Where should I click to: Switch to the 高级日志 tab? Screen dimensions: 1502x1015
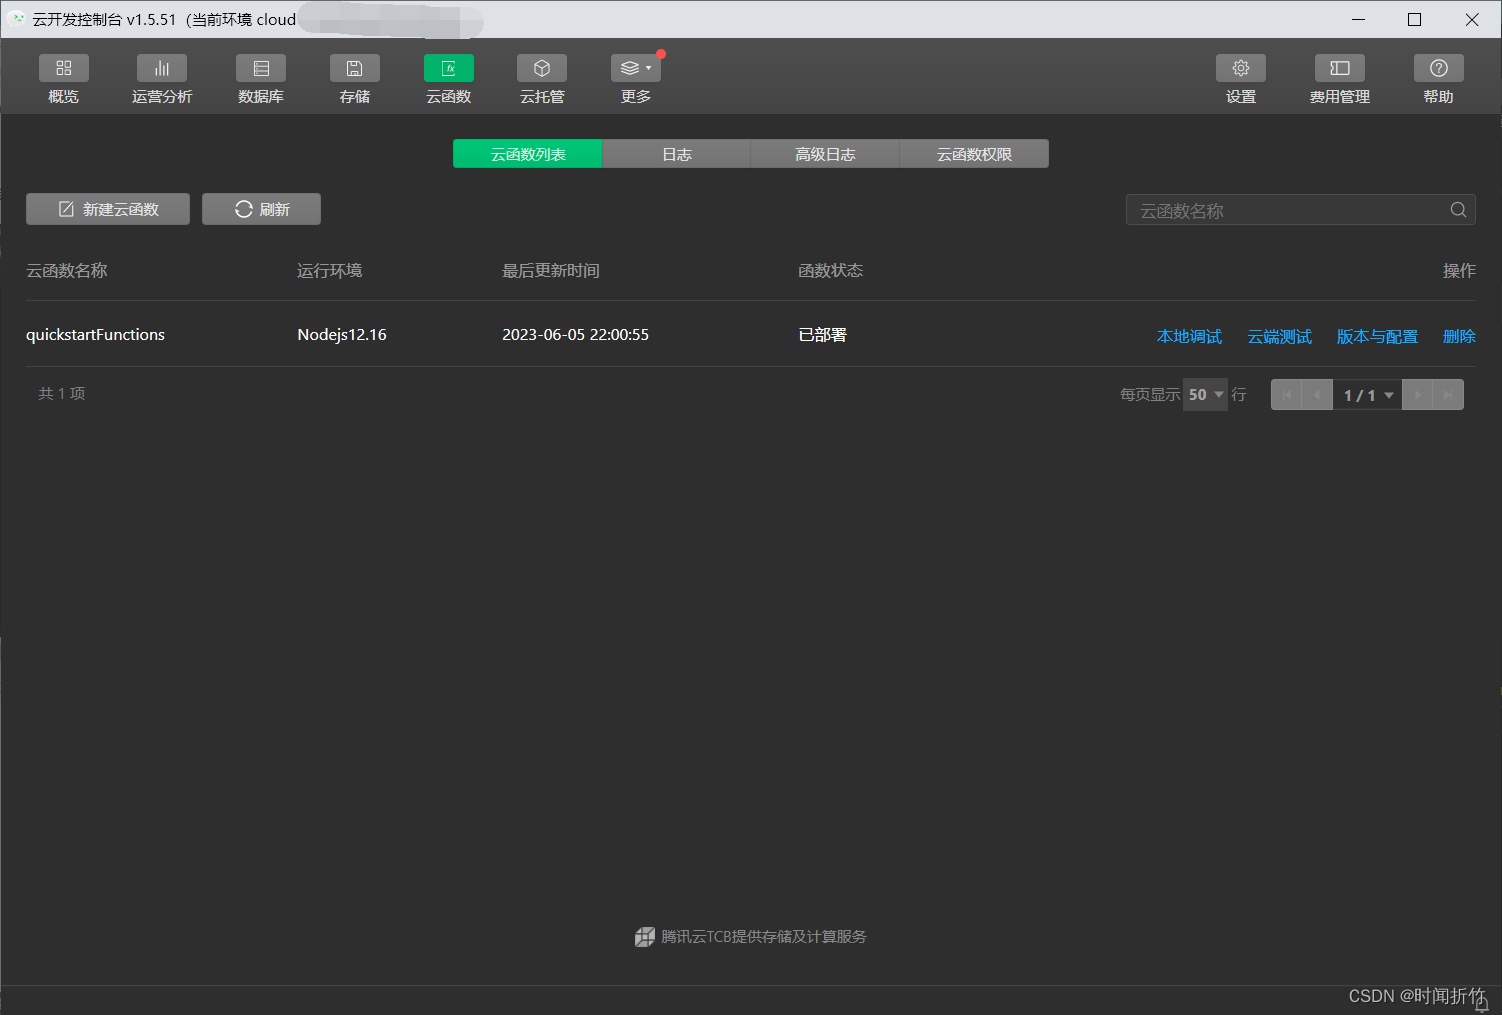point(825,154)
